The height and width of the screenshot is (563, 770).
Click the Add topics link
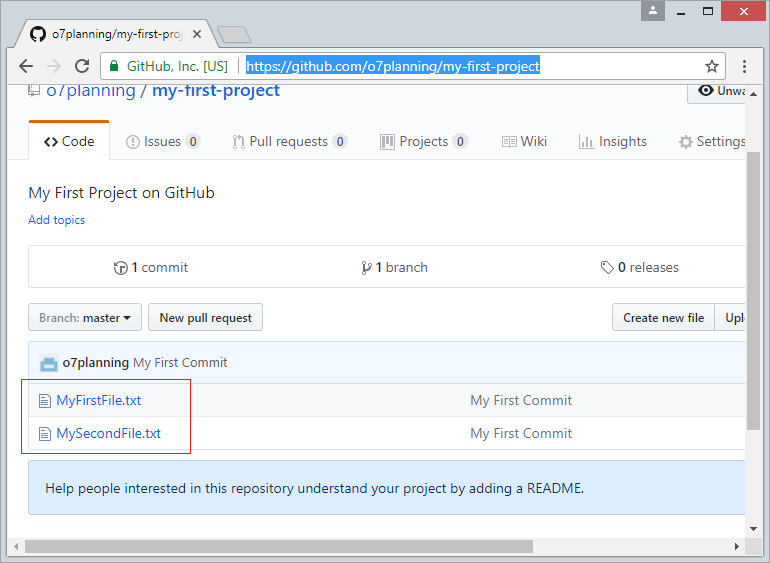coord(56,220)
